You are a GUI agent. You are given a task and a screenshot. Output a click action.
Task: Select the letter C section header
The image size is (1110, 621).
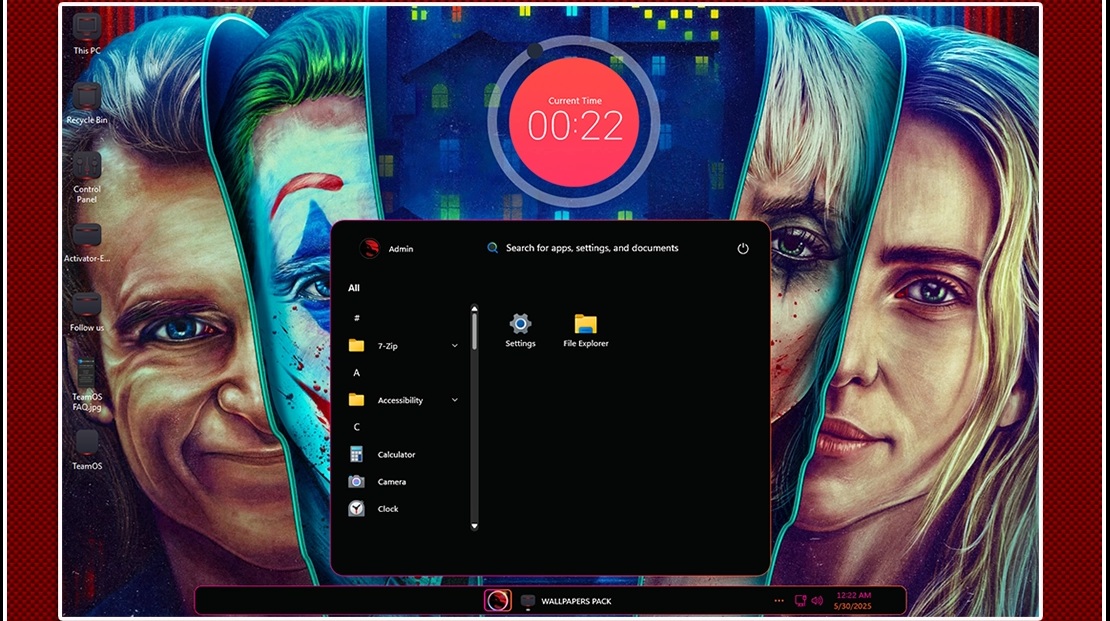tap(356, 427)
